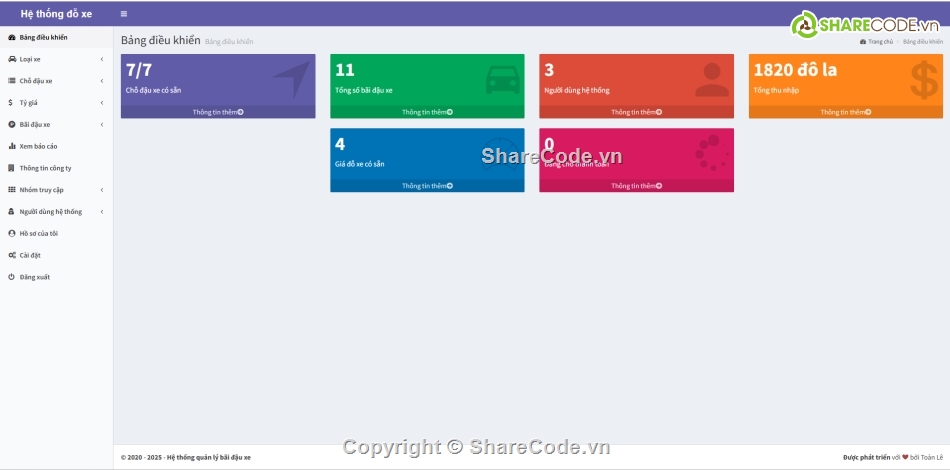Screen dimensions: 950x470
Task: Open the Xem báo cáo menu item
Action: click(x=56, y=147)
